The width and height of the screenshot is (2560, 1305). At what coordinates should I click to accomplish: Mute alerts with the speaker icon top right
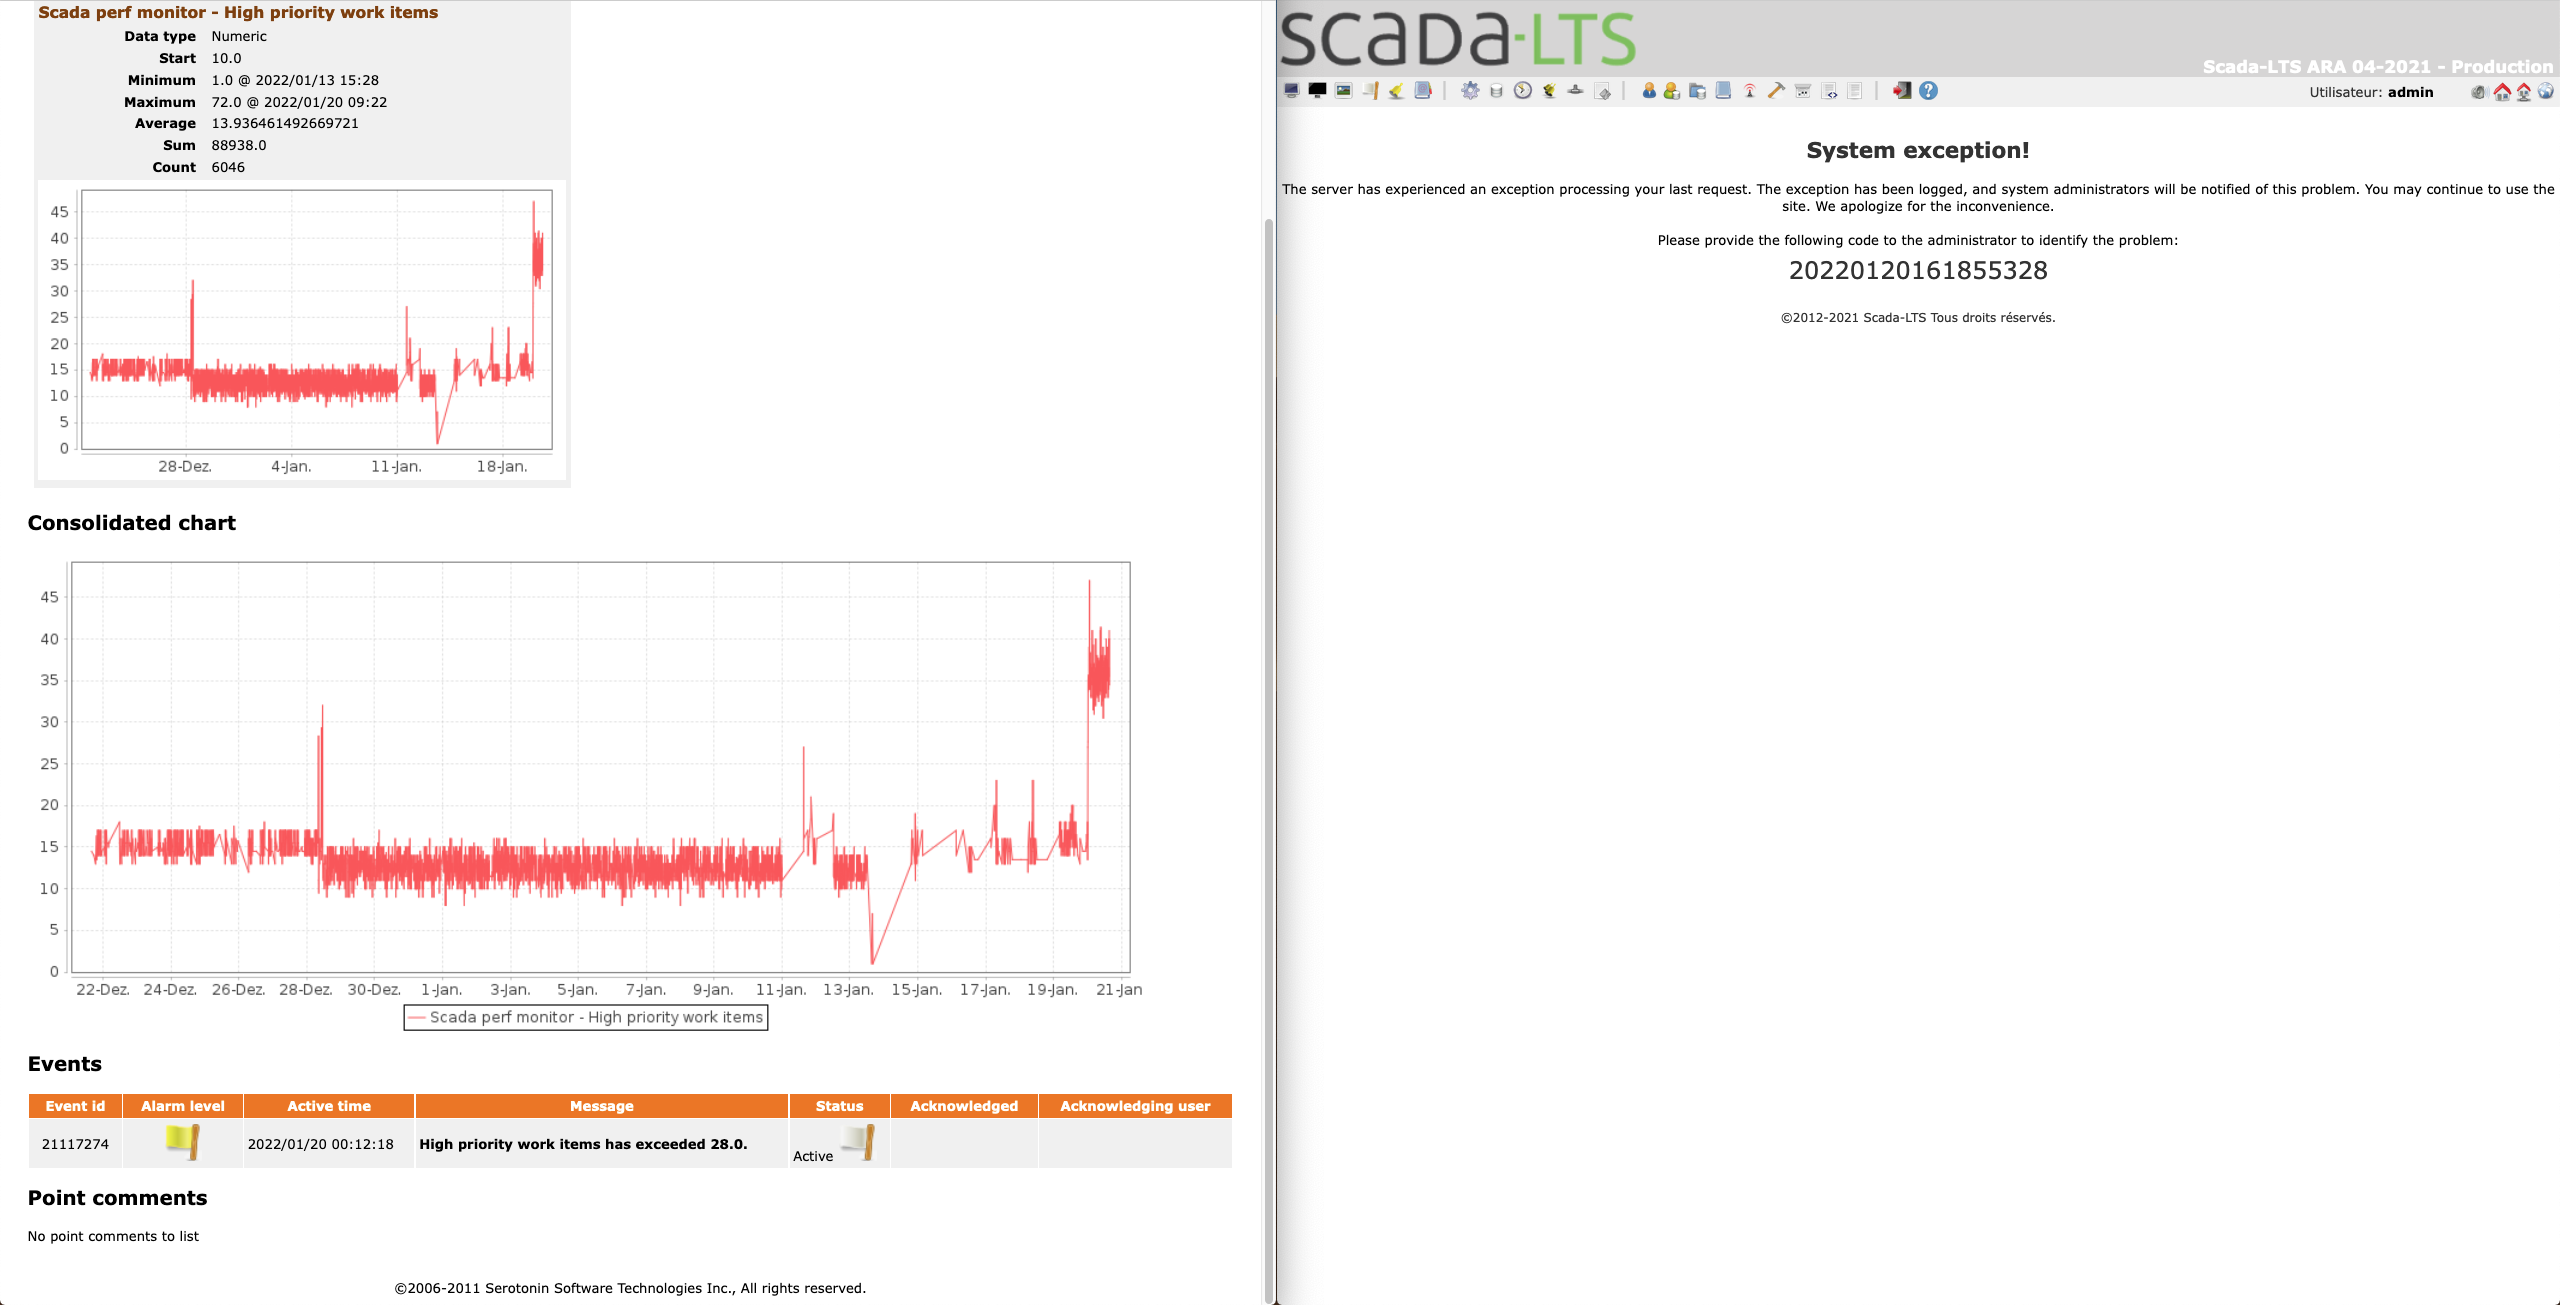click(2478, 92)
